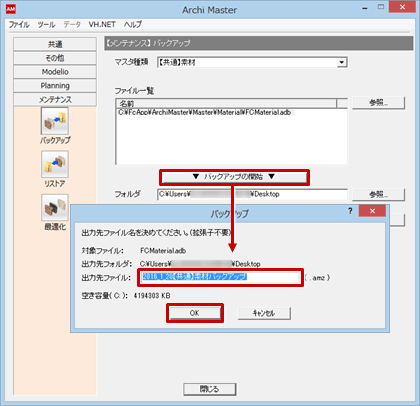Close the バックアップ dialog with X

[372, 211]
